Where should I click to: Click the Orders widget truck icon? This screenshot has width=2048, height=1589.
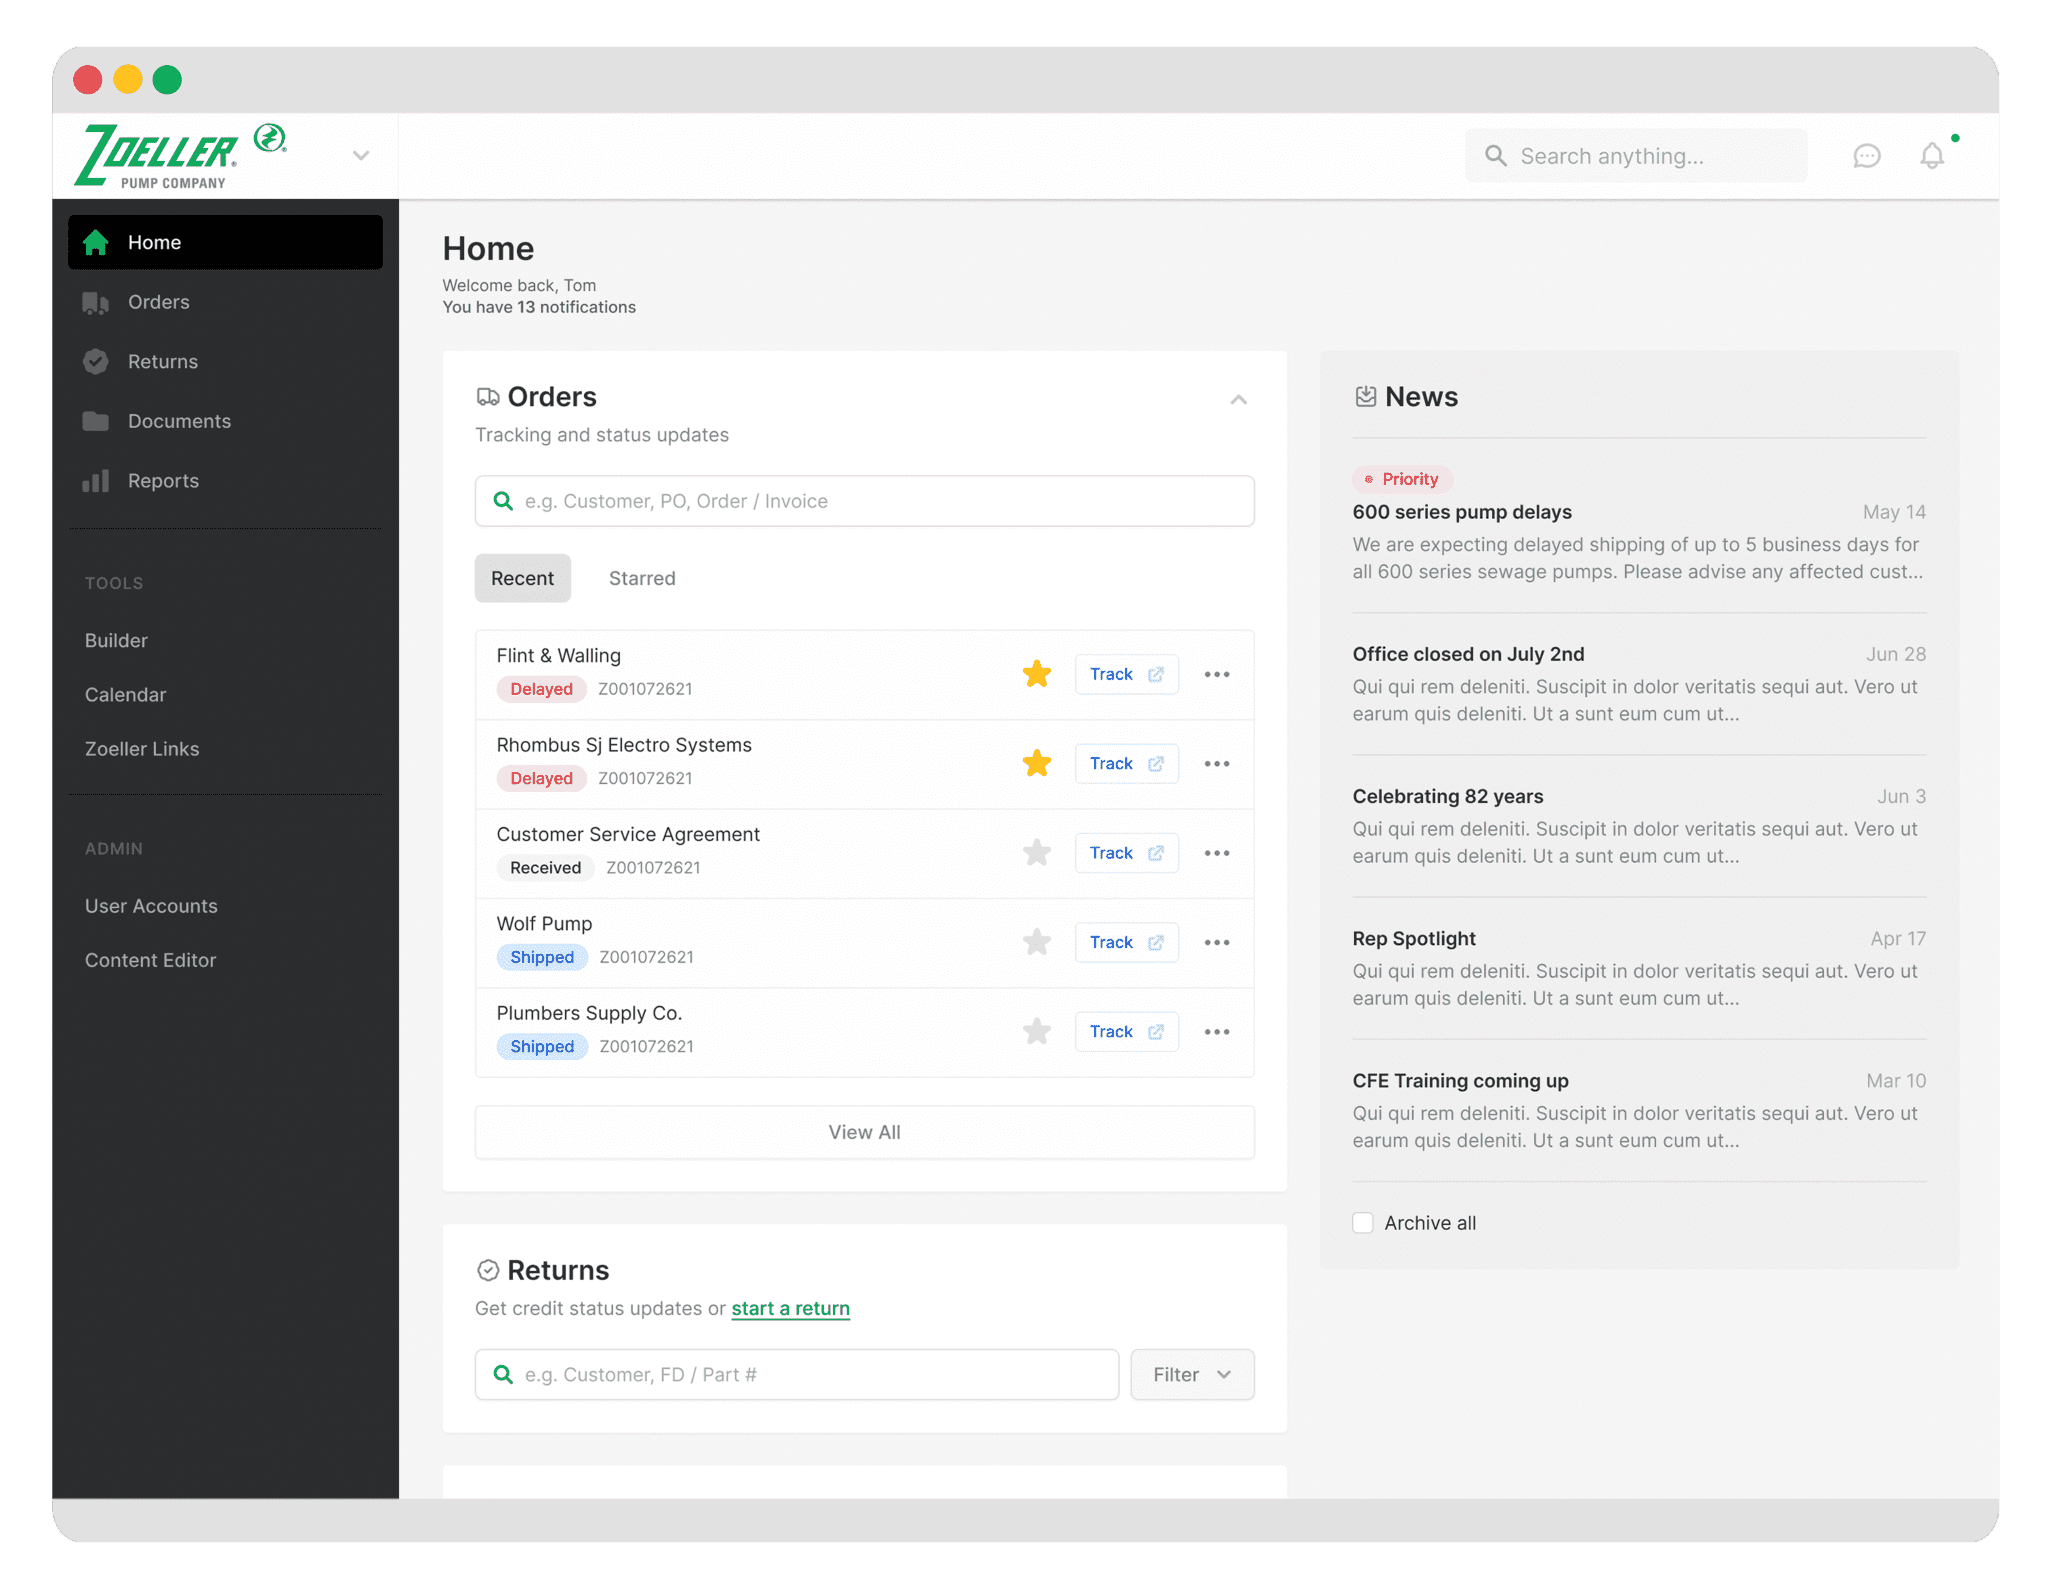(x=489, y=396)
